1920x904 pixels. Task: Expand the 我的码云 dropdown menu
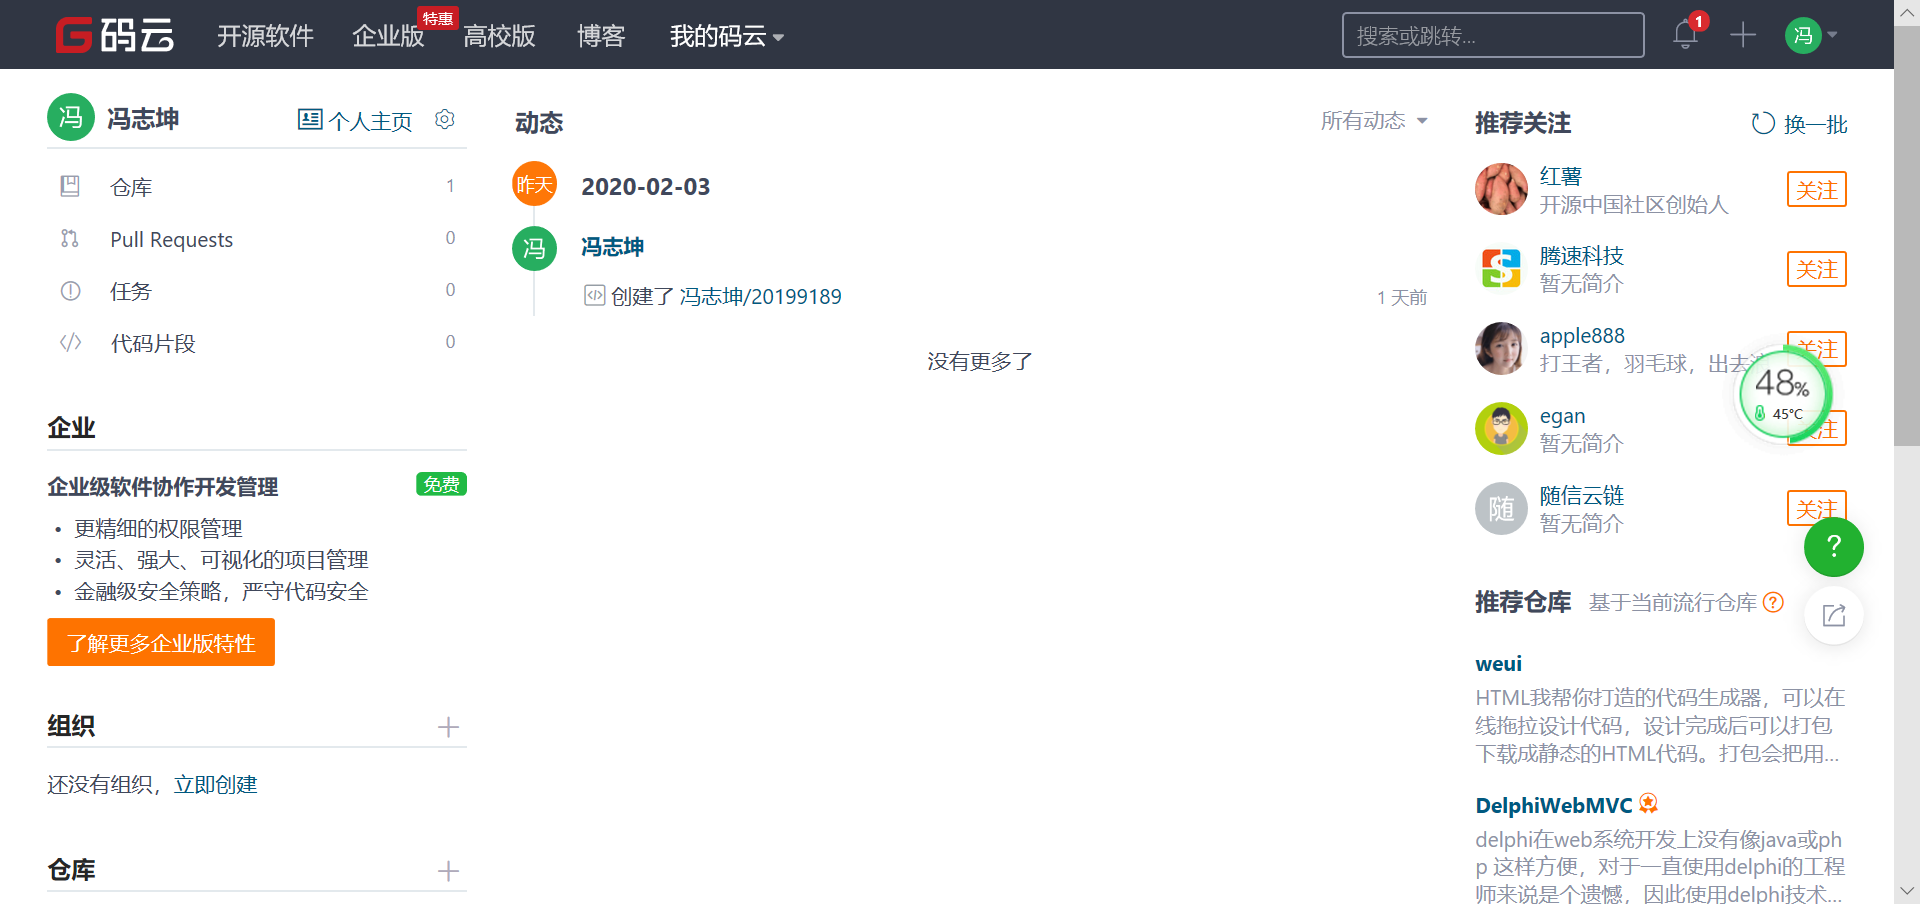[727, 36]
